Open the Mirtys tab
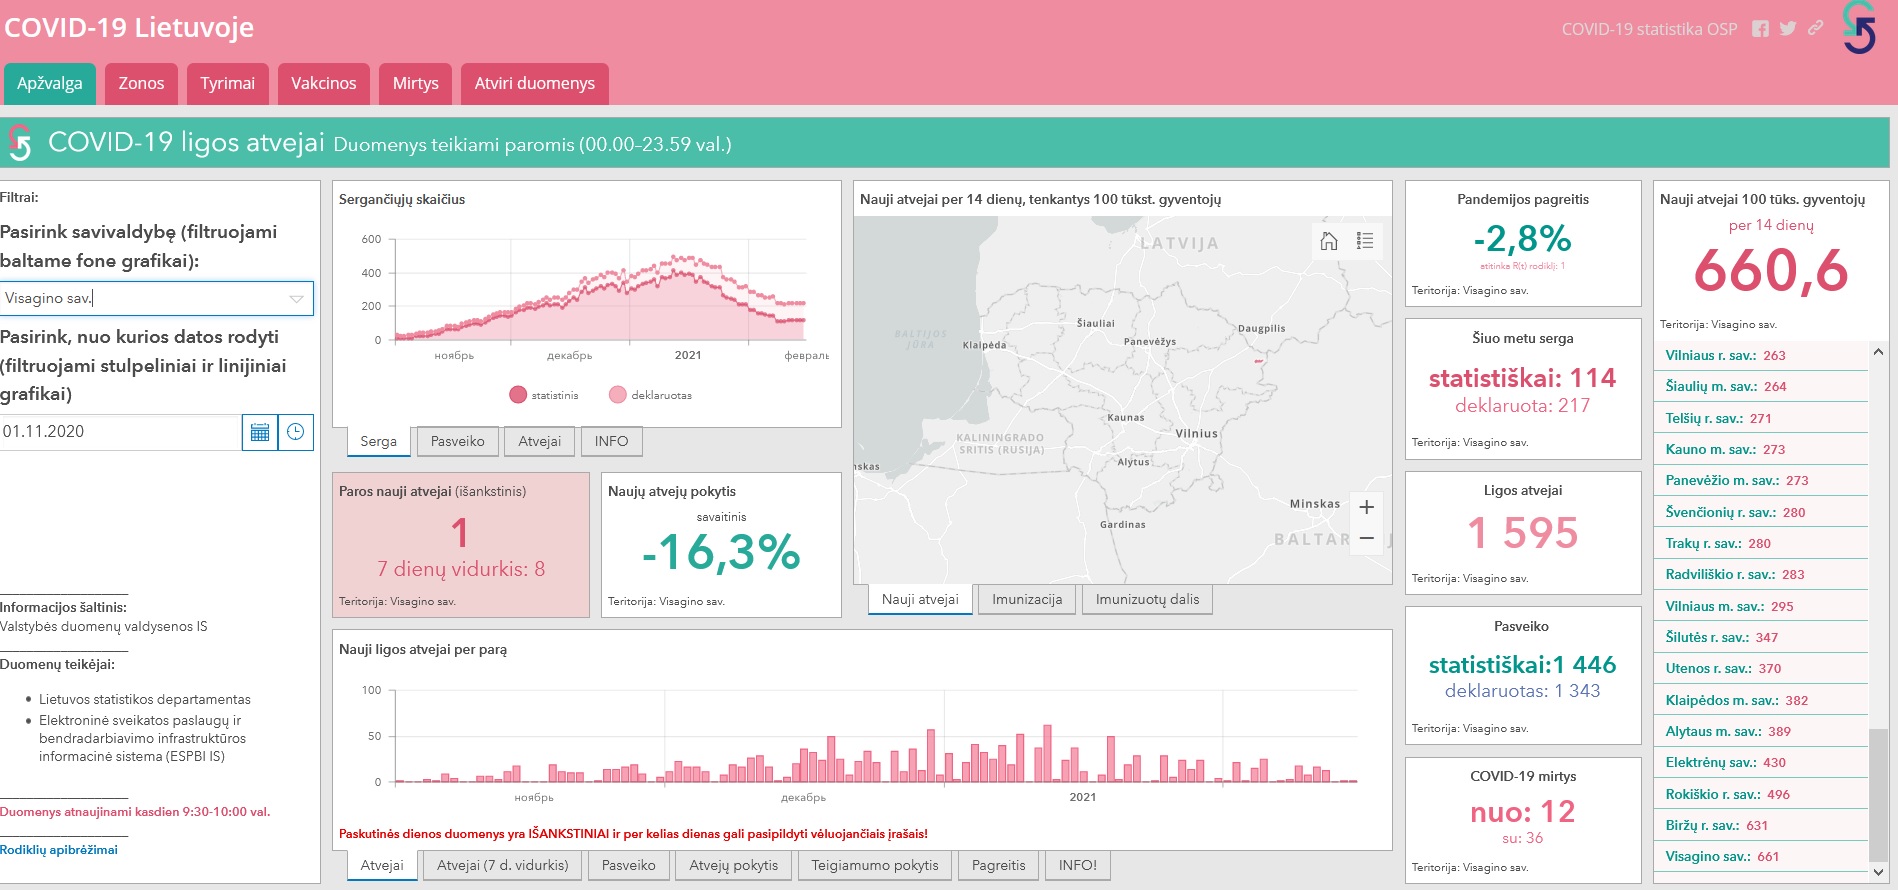Viewport: 1898px width, 890px height. [415, 84]
